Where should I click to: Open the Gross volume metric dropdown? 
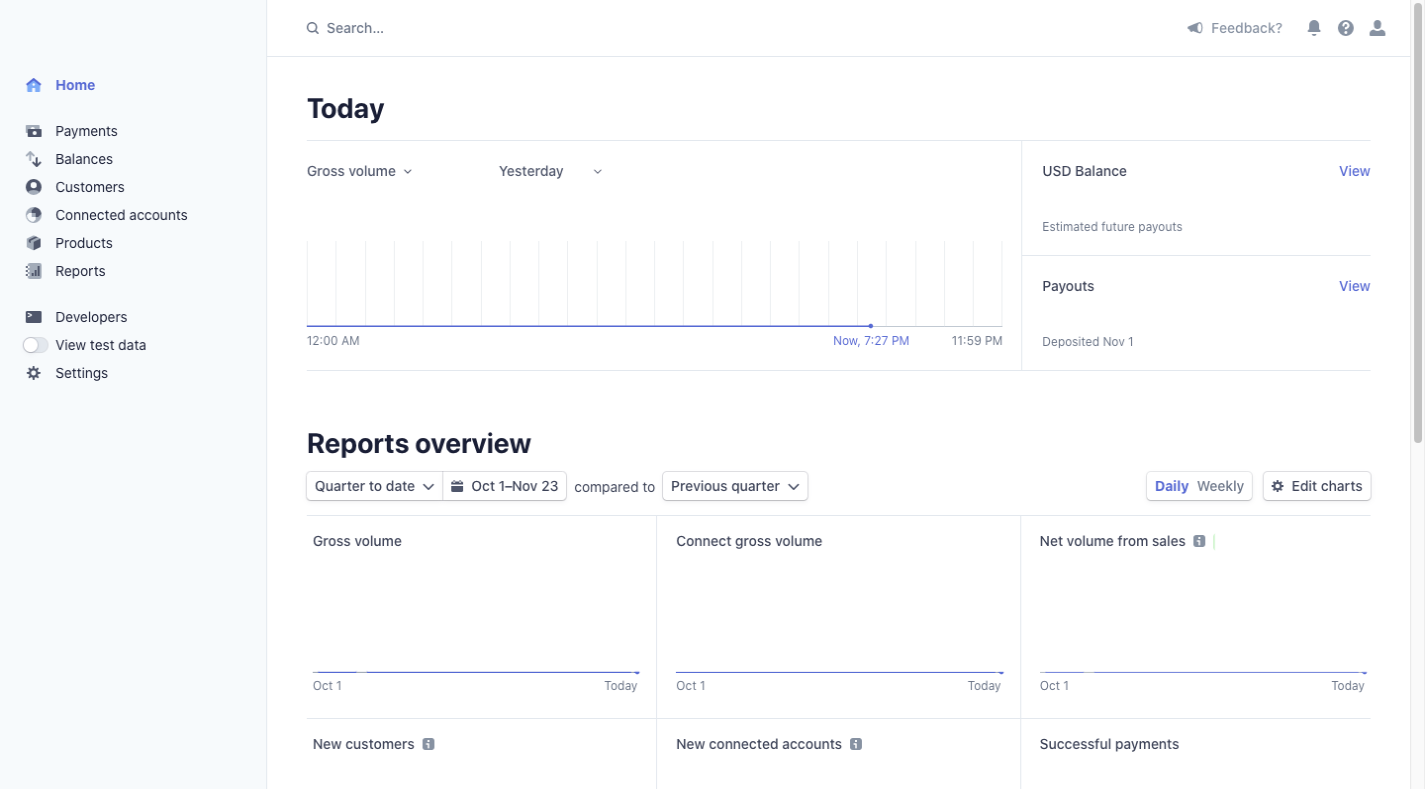(x=358, y=171)
